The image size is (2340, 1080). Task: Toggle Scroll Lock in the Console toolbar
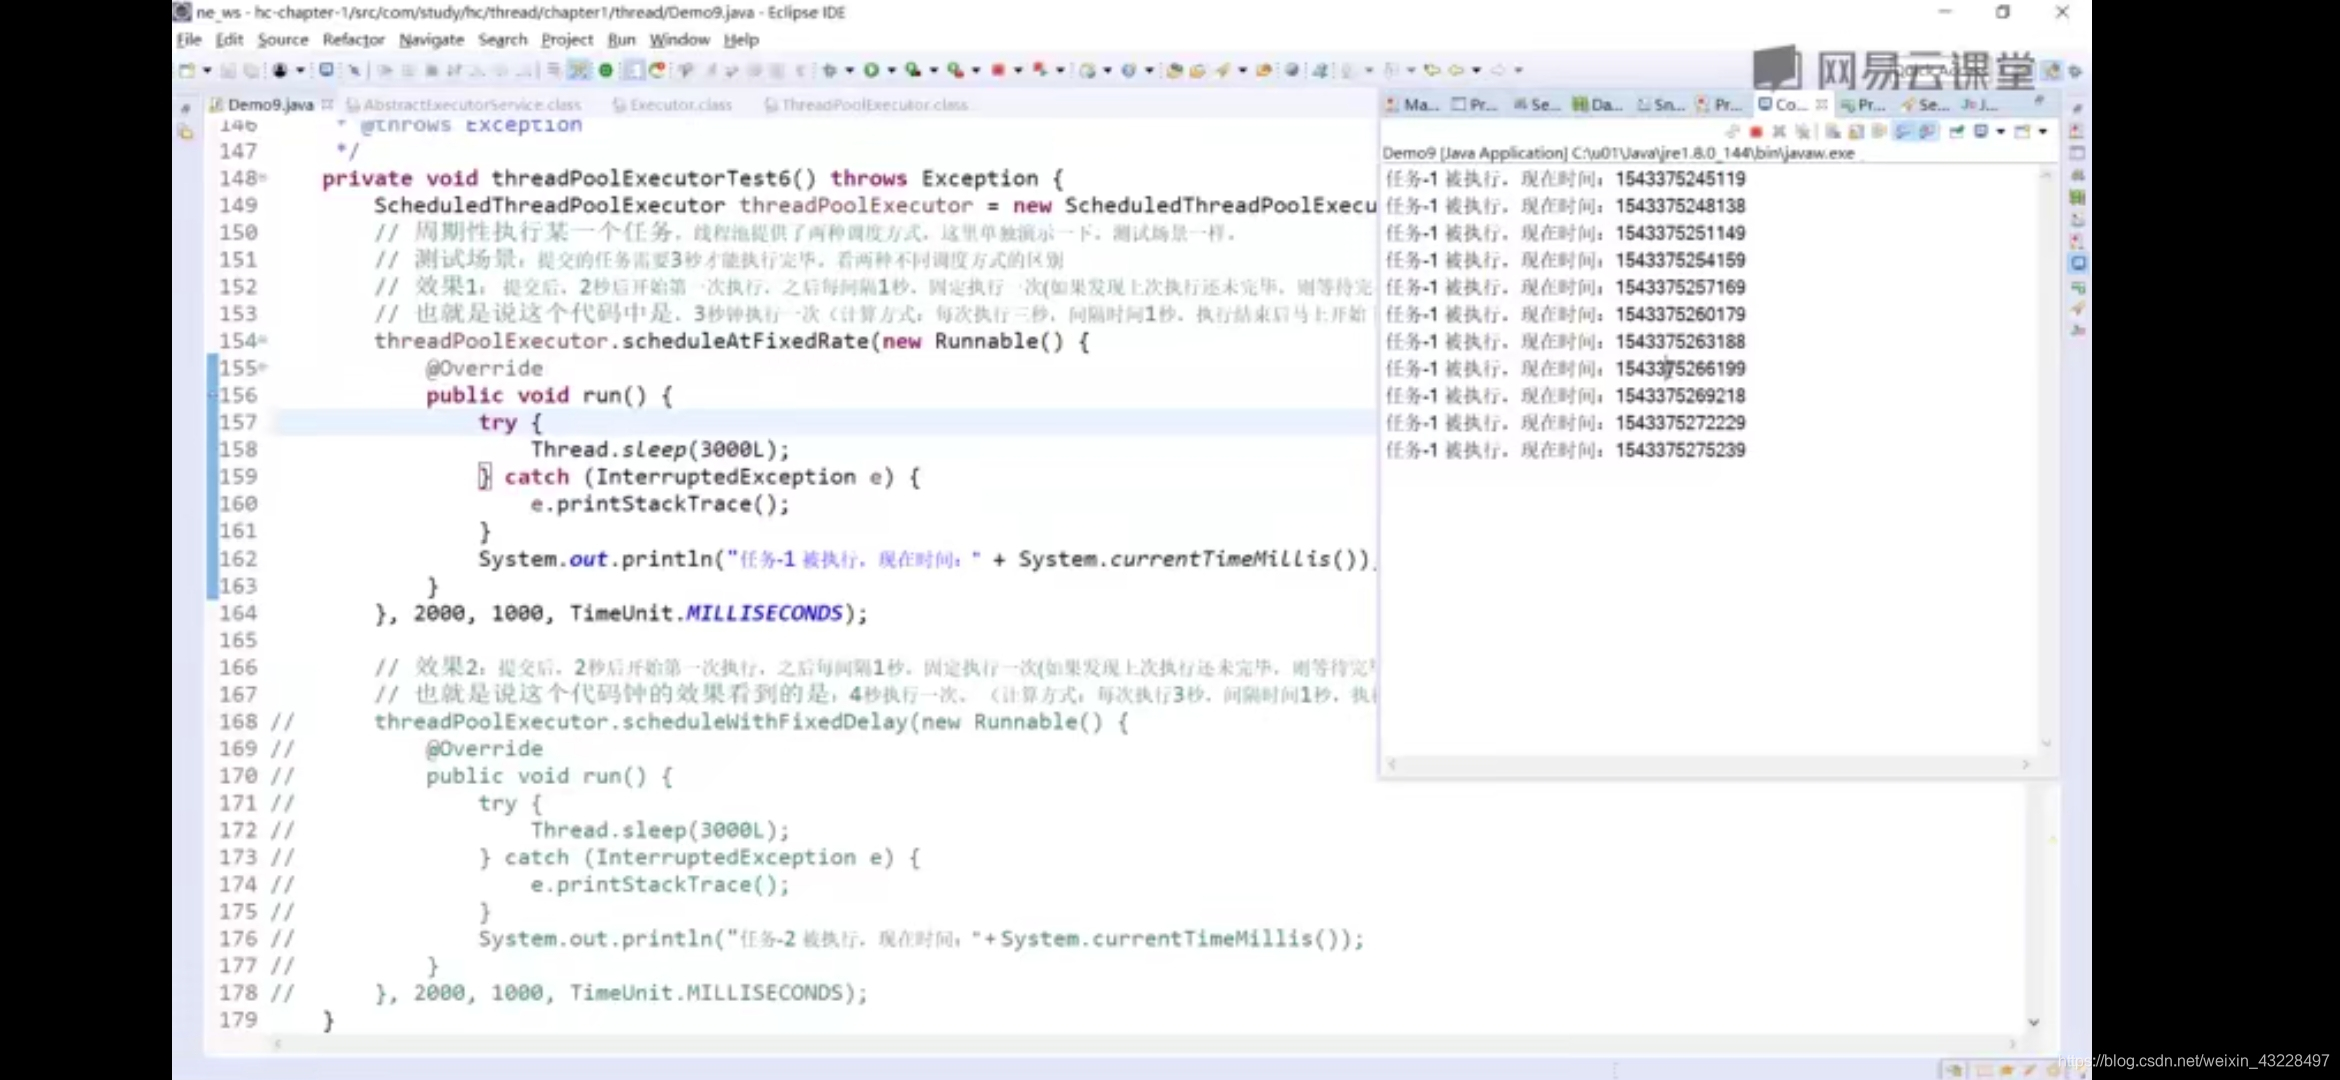tap(1856, 131)
